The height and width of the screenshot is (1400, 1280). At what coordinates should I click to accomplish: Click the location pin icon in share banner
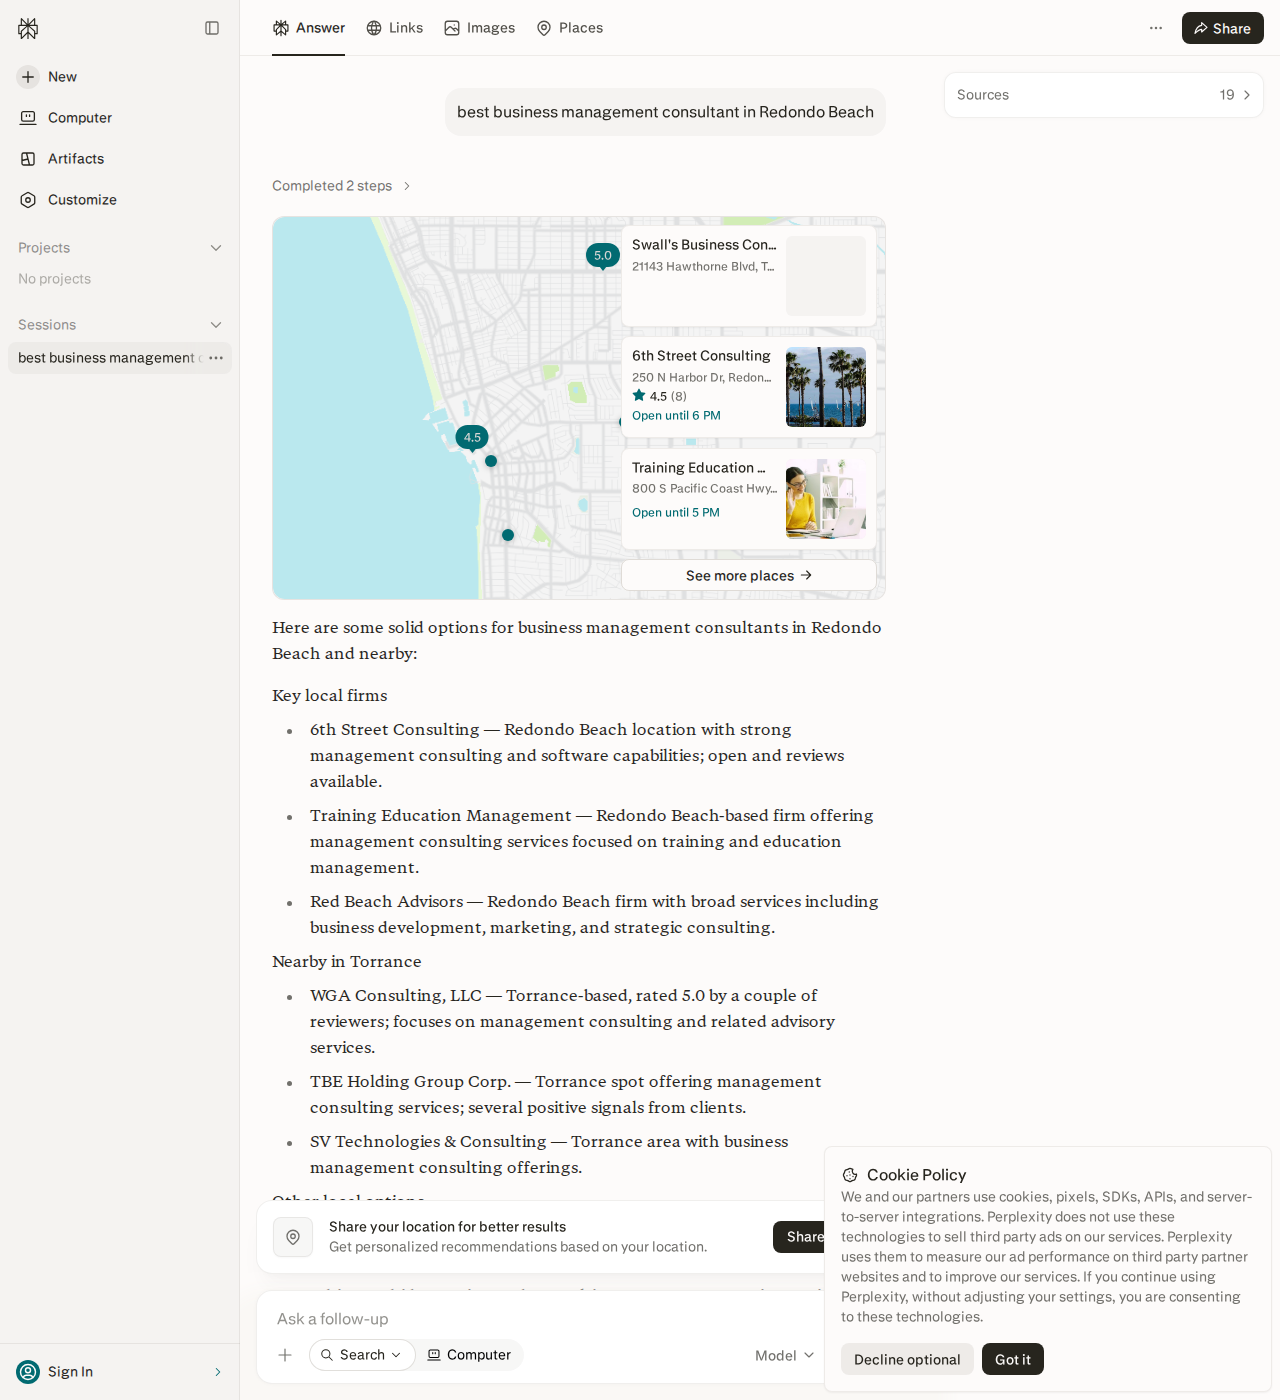pos(293,1237)
